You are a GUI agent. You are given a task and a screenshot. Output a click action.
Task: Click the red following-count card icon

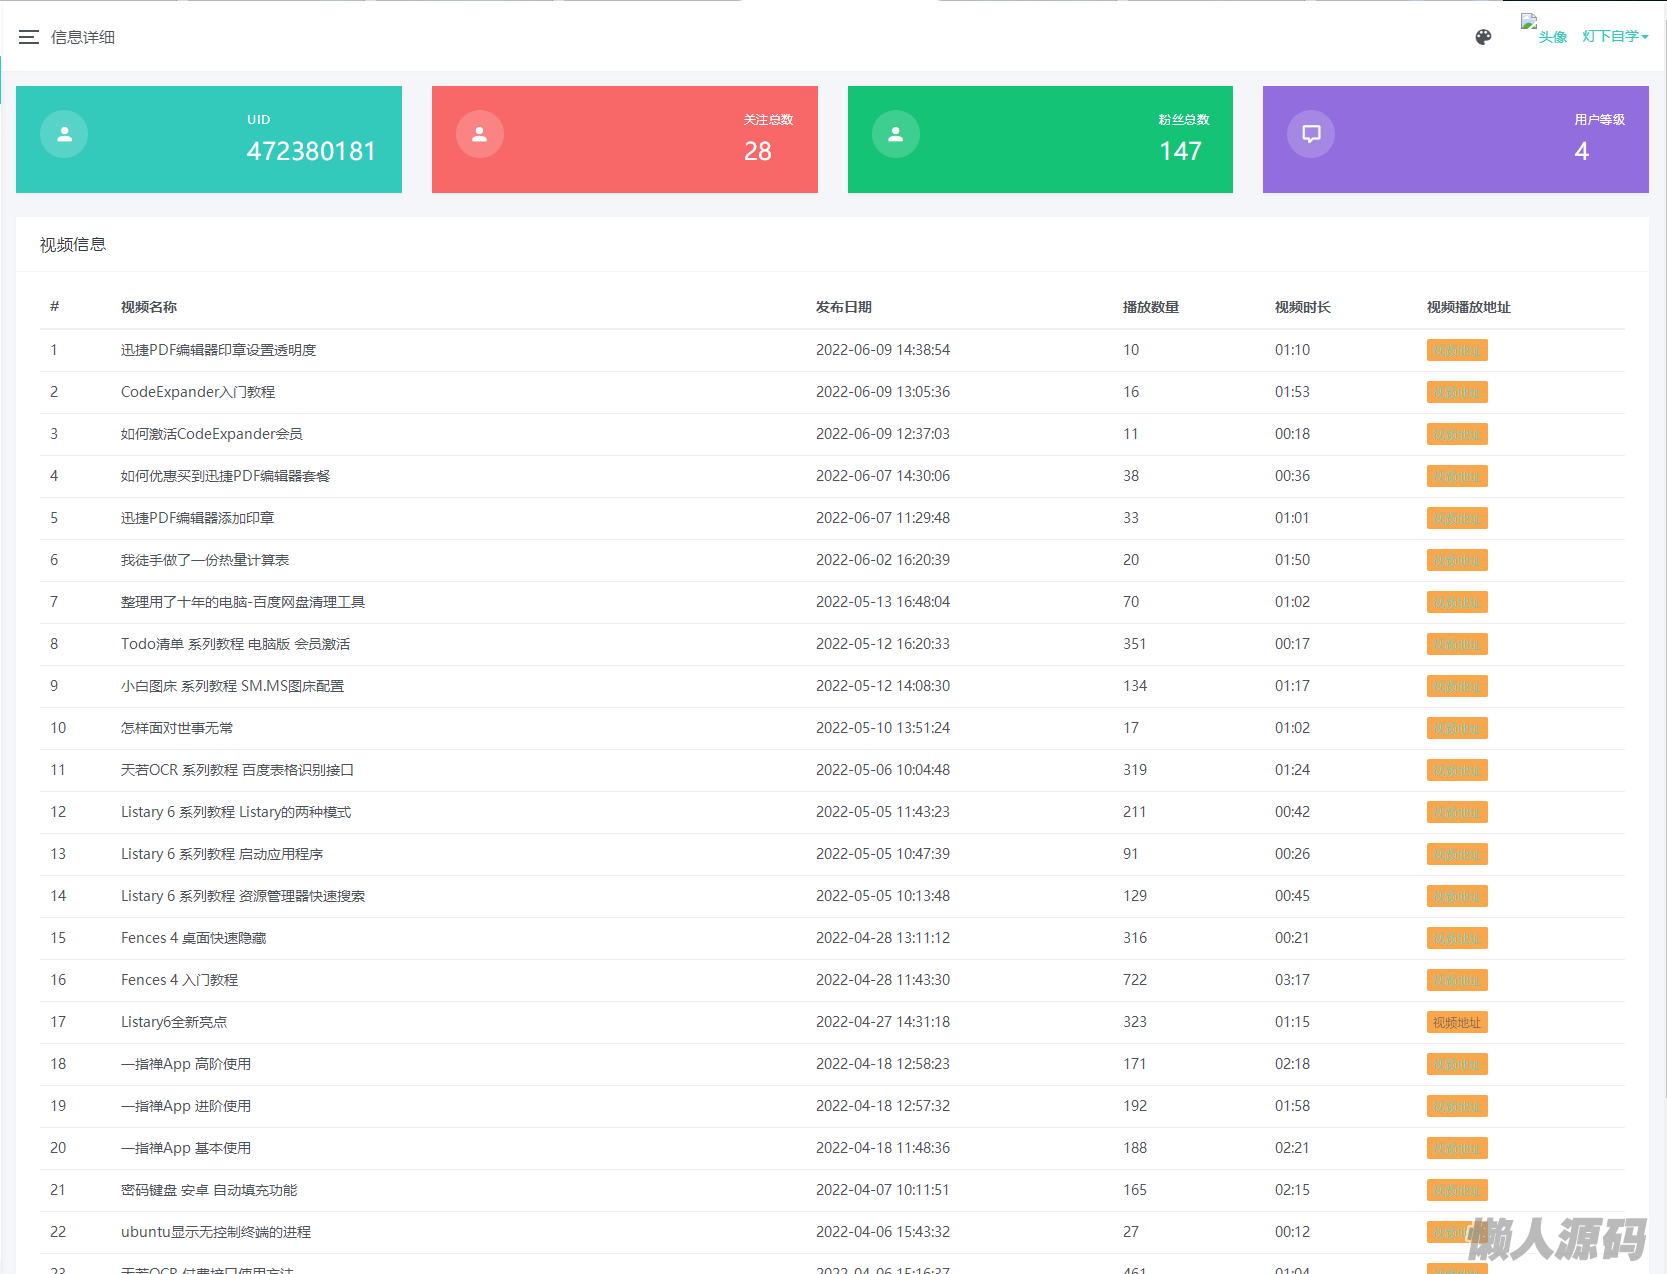point(480,134)
